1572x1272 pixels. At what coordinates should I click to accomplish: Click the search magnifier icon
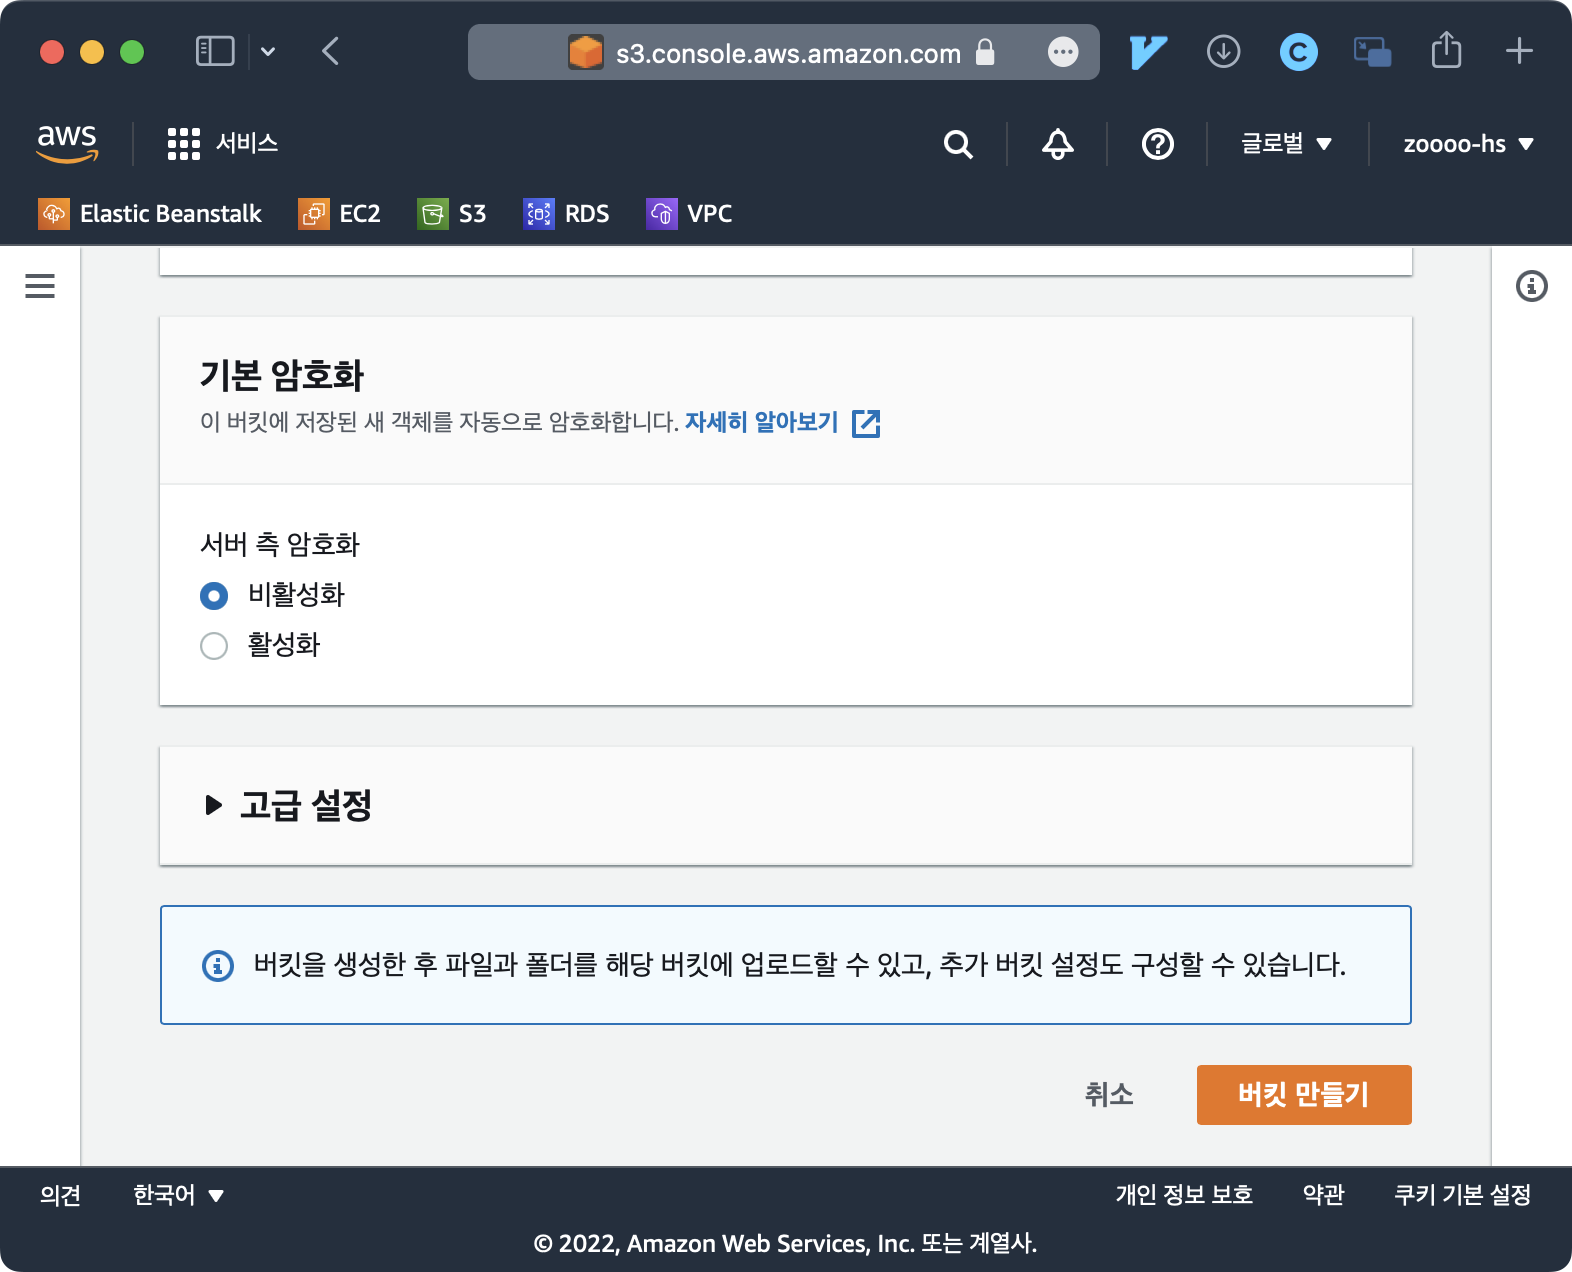(x=958, y=144)
